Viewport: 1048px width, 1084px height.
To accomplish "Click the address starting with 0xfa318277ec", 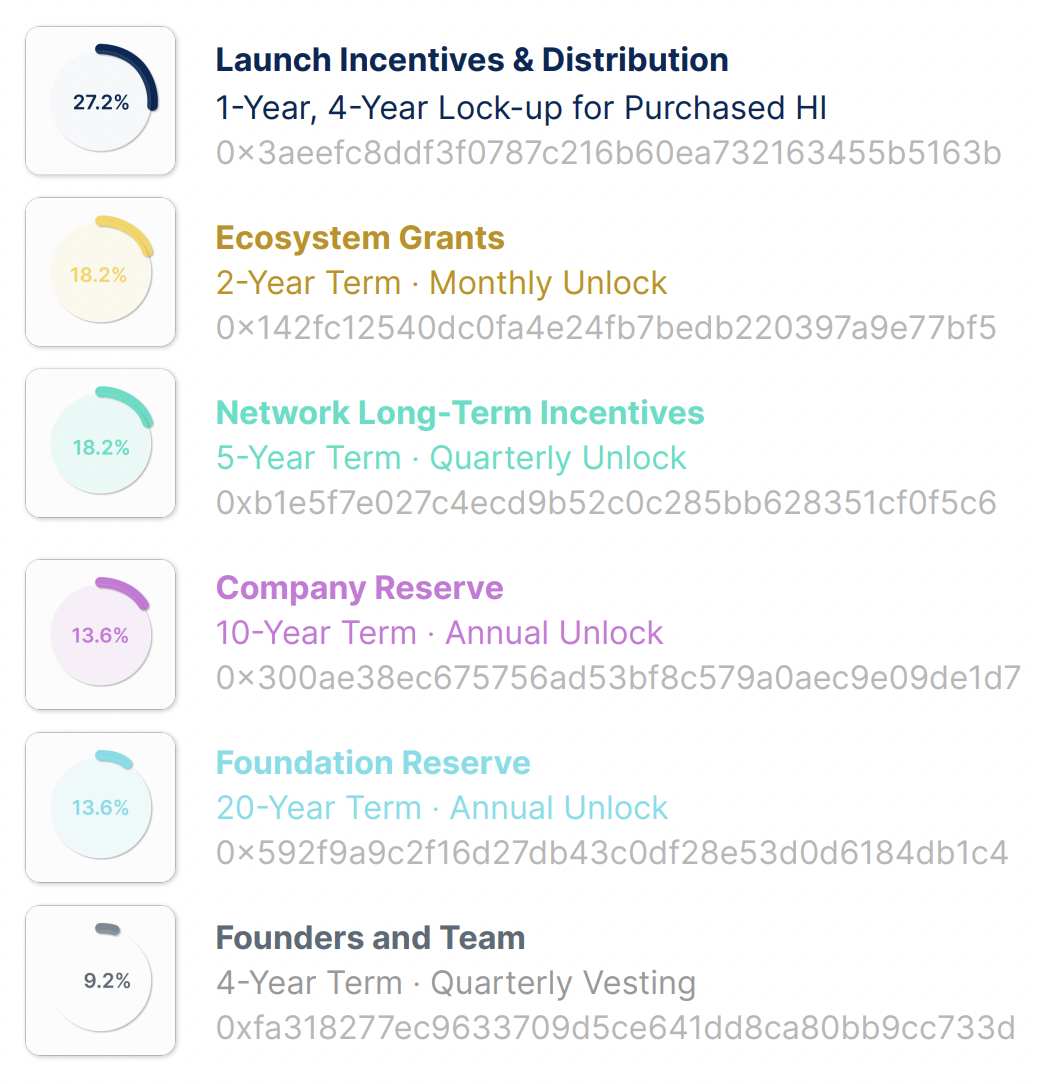I will point(615,1027).
